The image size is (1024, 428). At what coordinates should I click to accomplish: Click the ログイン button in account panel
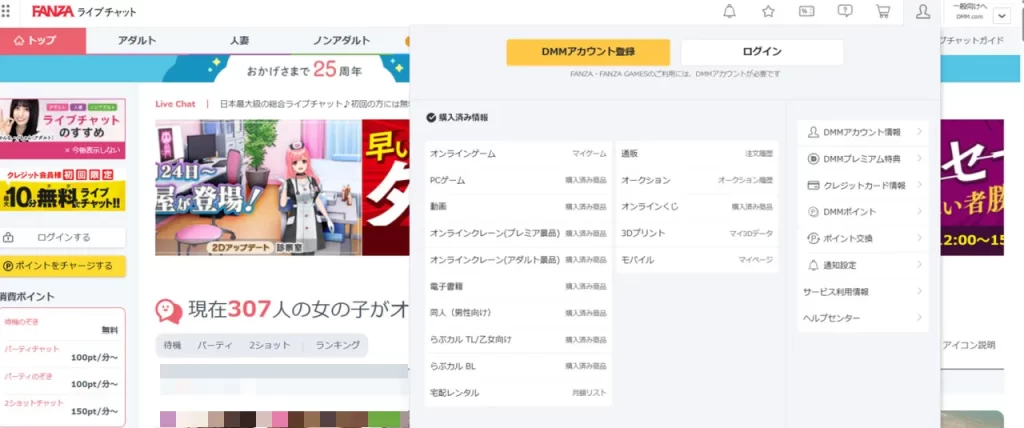click(762, 52)
